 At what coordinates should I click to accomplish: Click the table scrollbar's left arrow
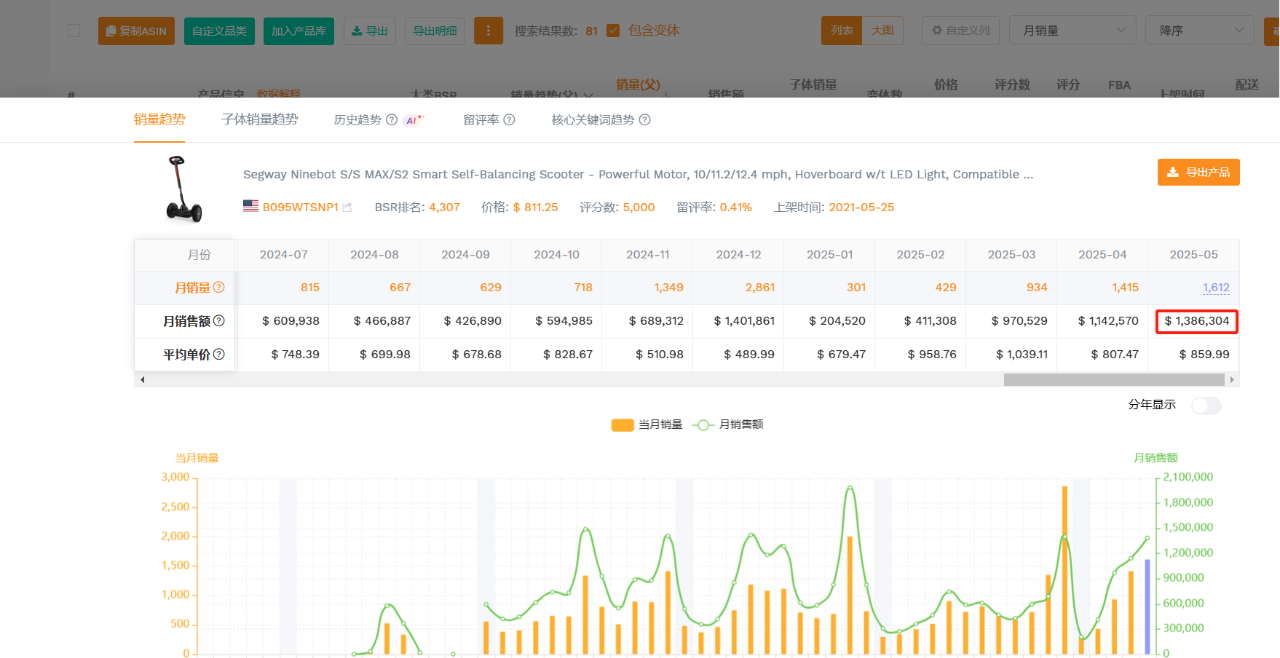pos(141,380)
